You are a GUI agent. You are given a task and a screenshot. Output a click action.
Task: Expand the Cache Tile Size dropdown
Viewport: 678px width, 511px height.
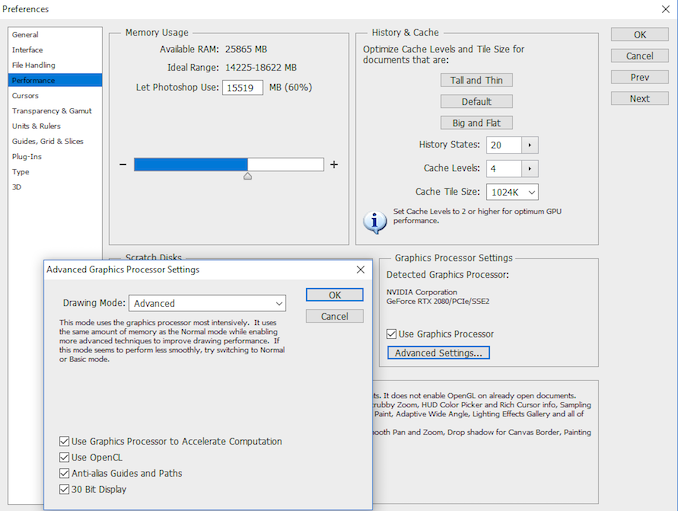[x=512, y=192]
